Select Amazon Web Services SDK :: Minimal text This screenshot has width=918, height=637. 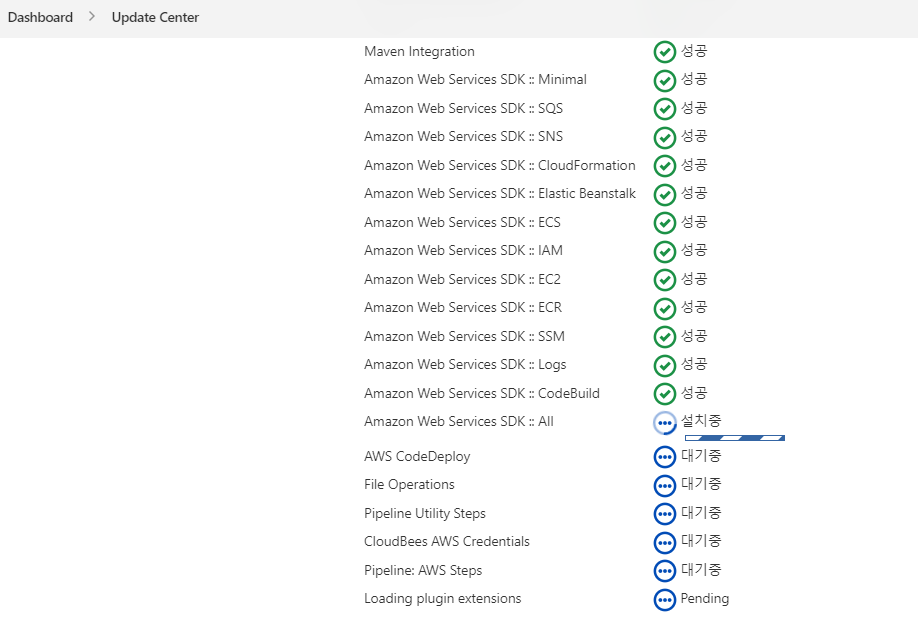coord(475,80)
